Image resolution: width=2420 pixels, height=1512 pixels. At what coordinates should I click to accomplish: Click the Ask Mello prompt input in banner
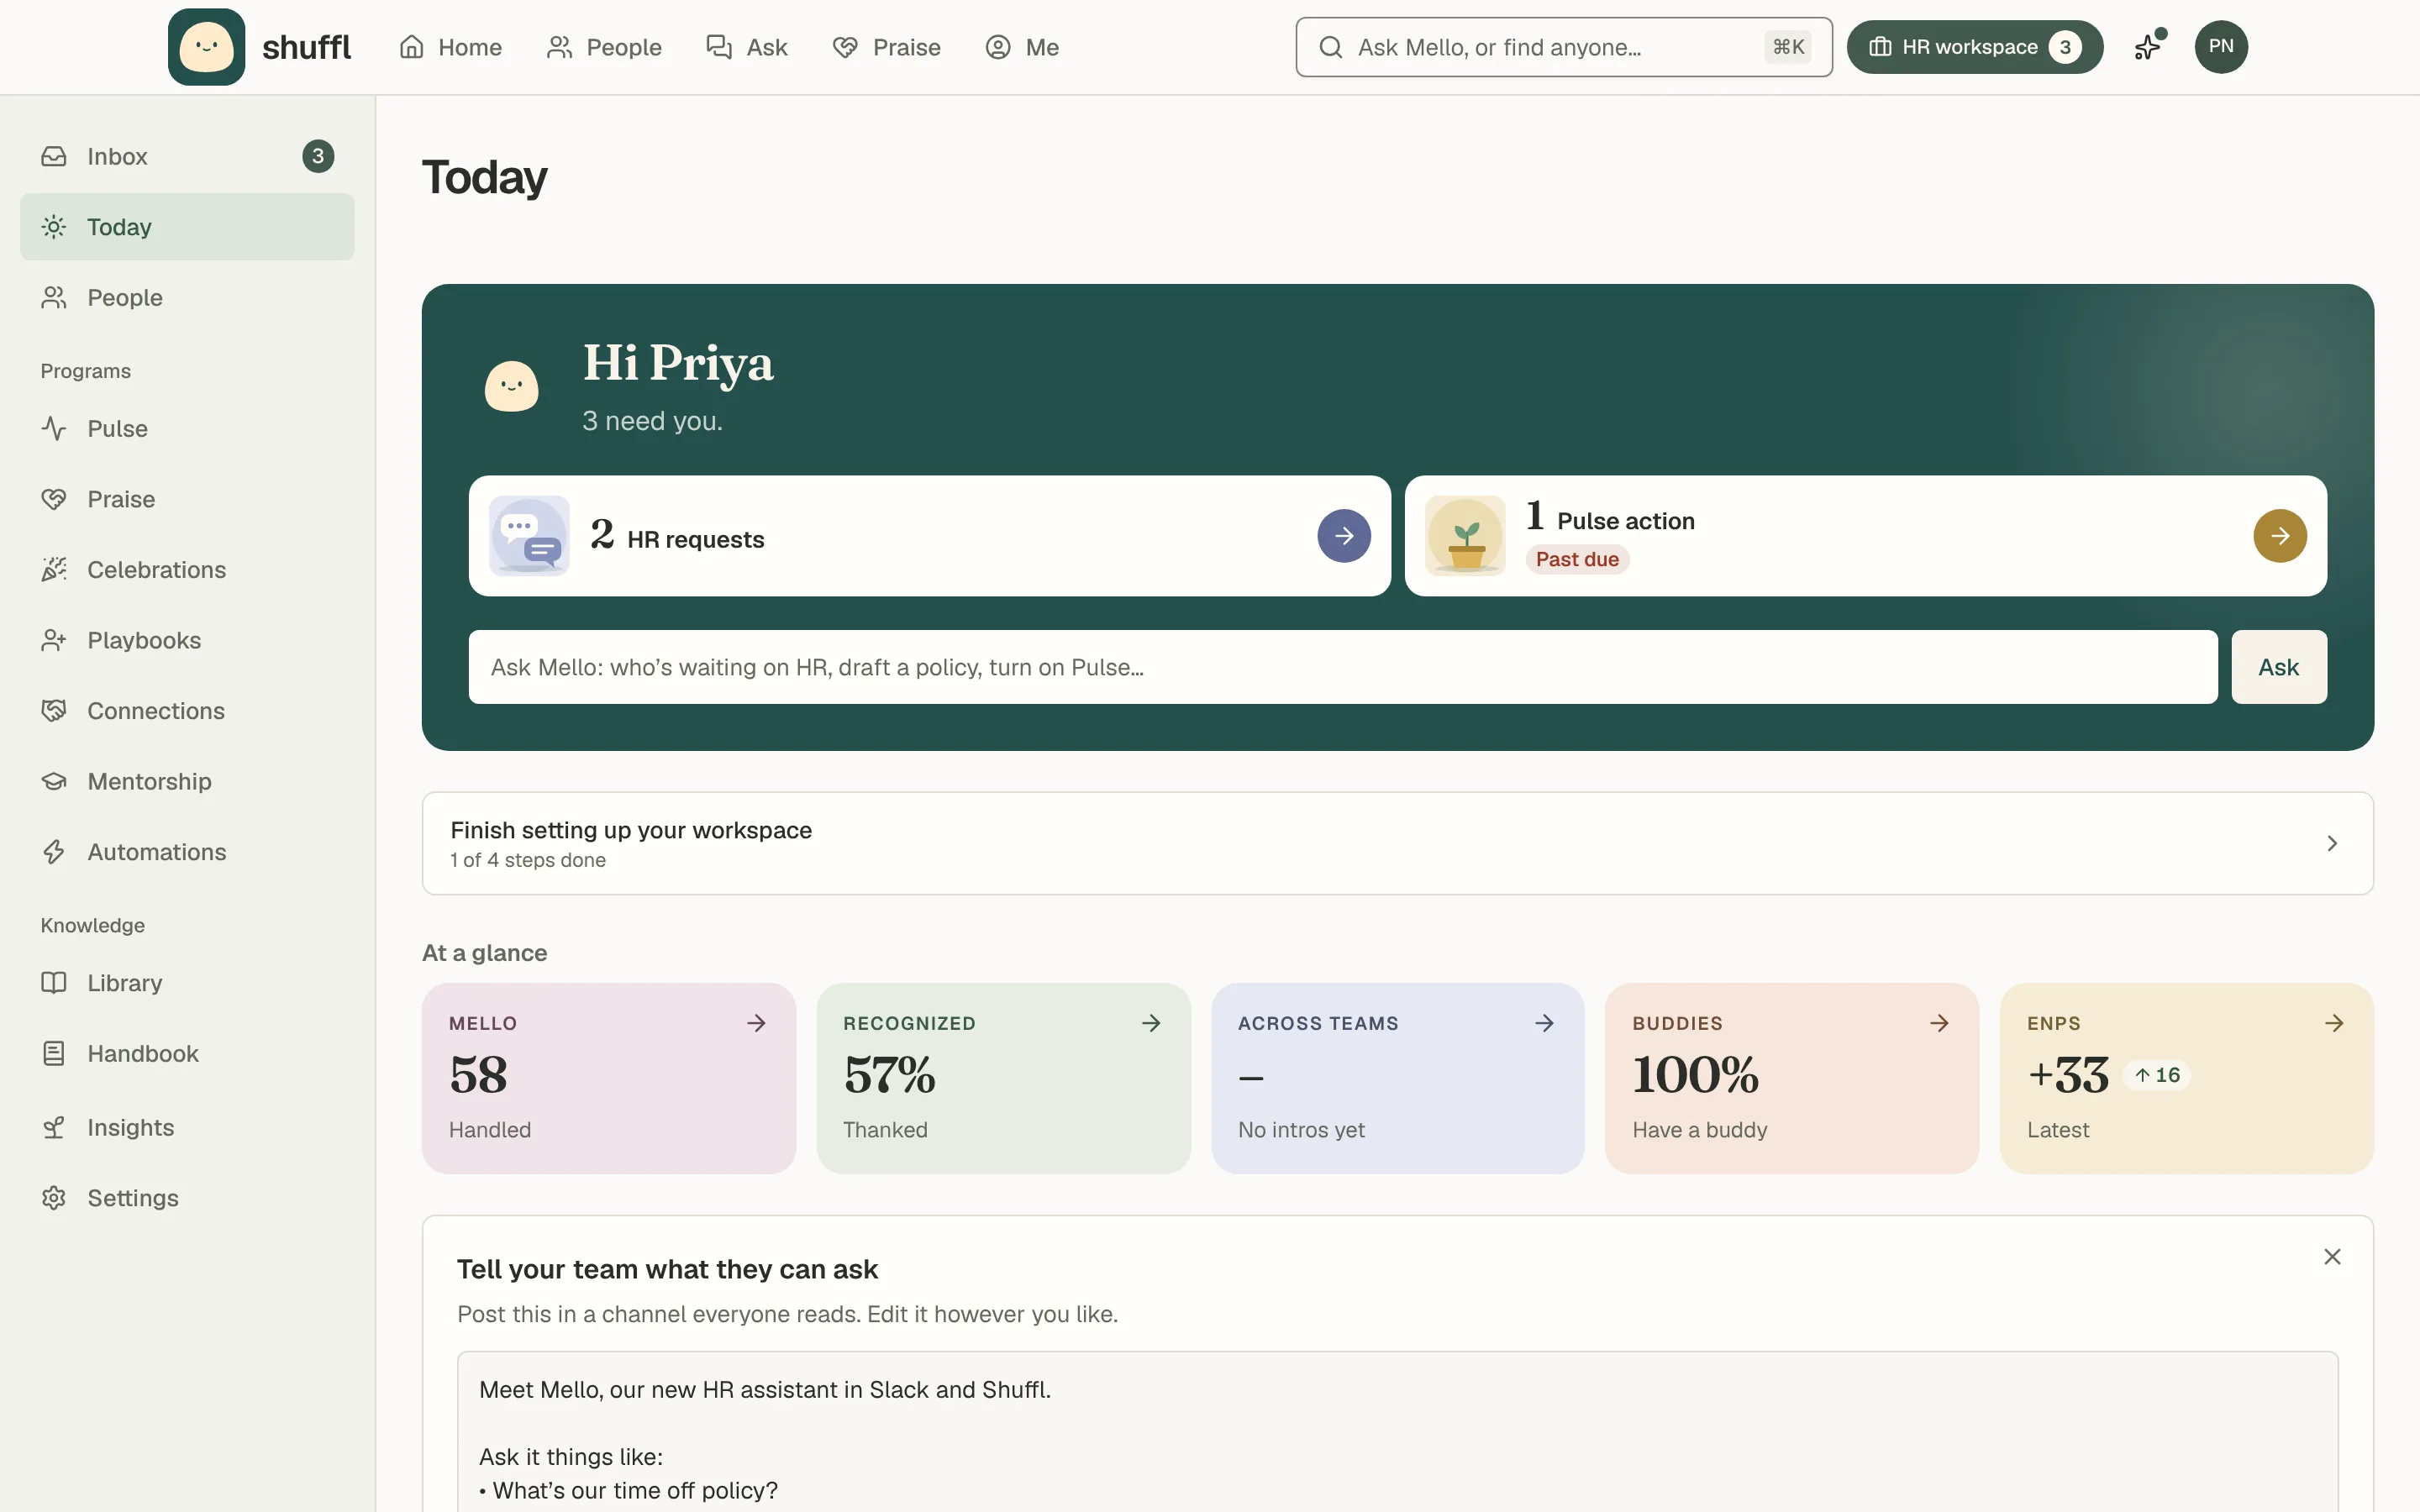click(1342, 667)
